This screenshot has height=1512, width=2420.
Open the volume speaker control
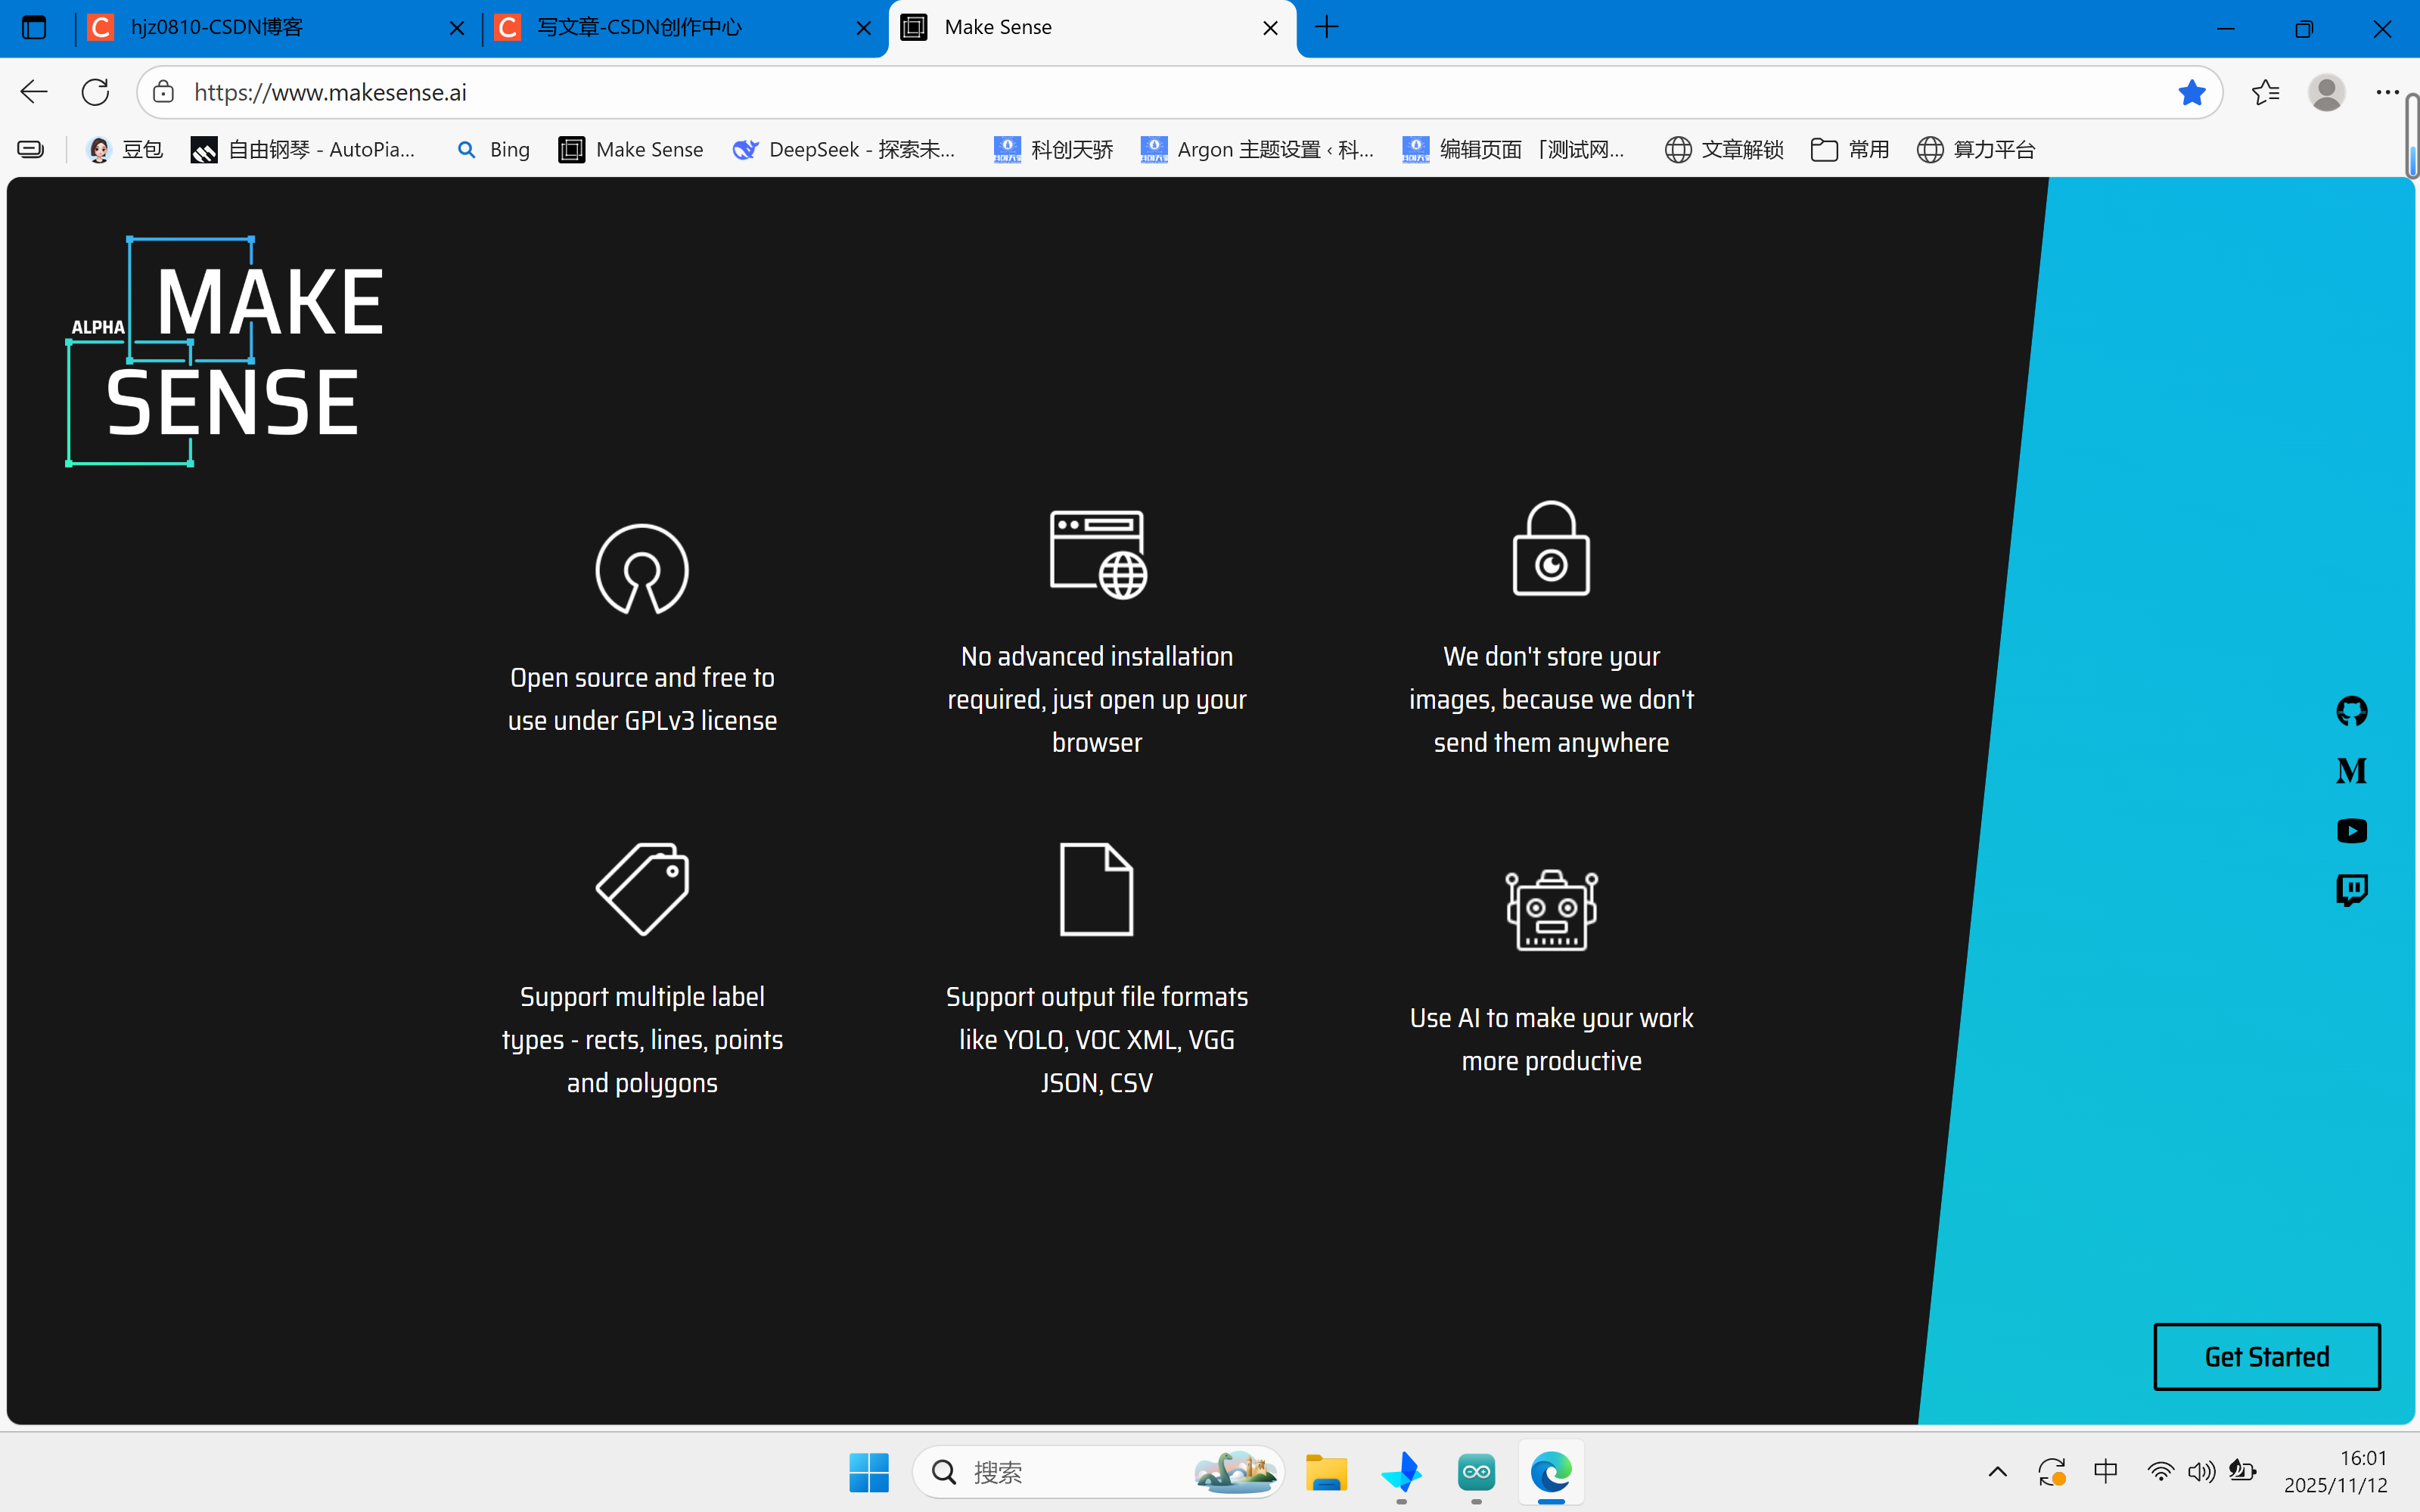[x=2200, y=1472]
